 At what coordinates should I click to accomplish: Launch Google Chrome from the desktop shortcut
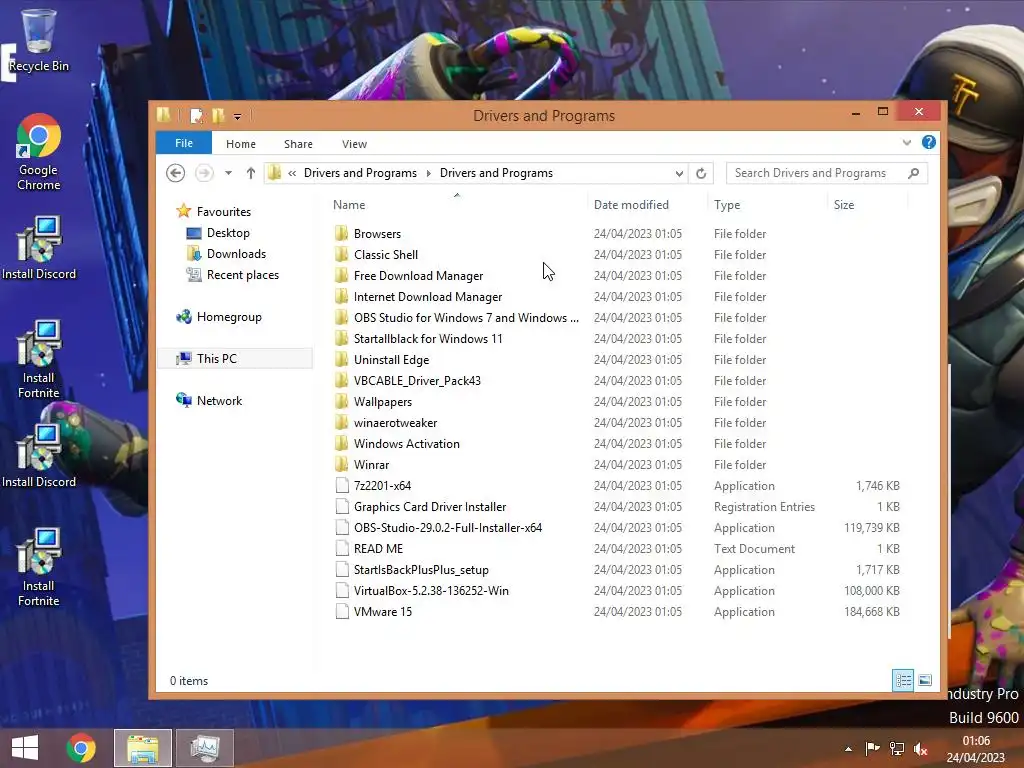[x=39, y=152]
